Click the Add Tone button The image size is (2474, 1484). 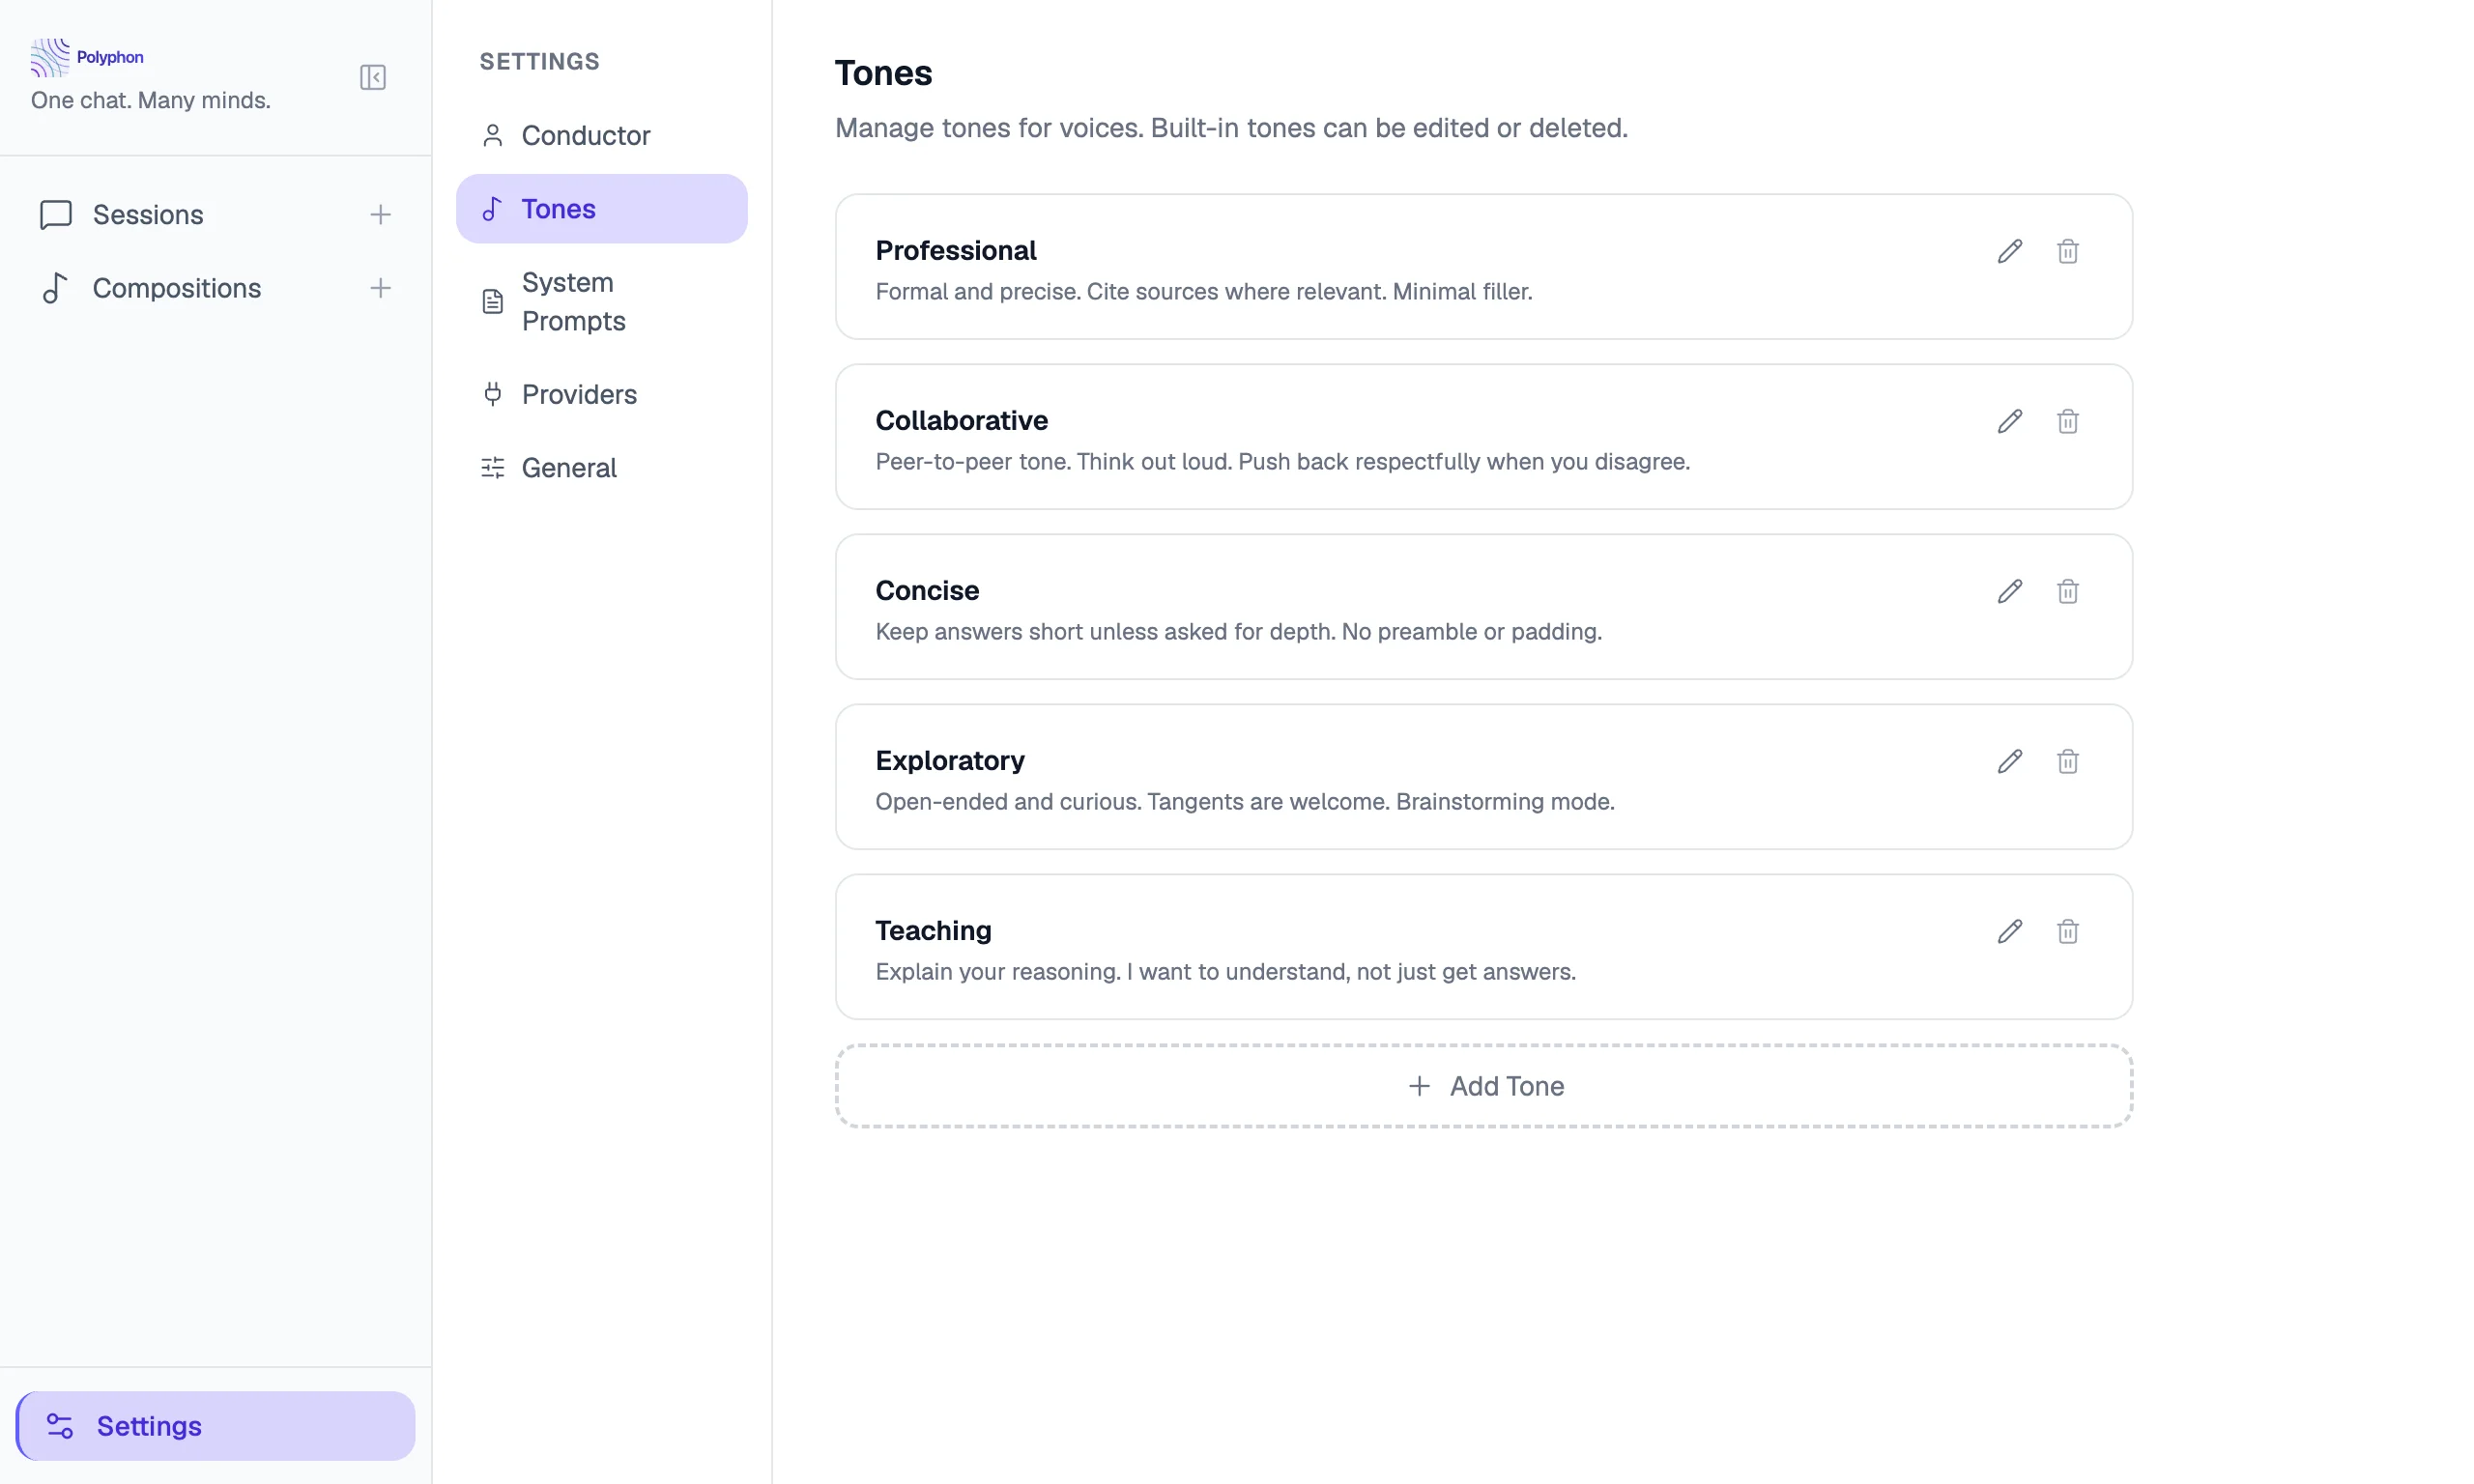[x=1484, y=1086]
